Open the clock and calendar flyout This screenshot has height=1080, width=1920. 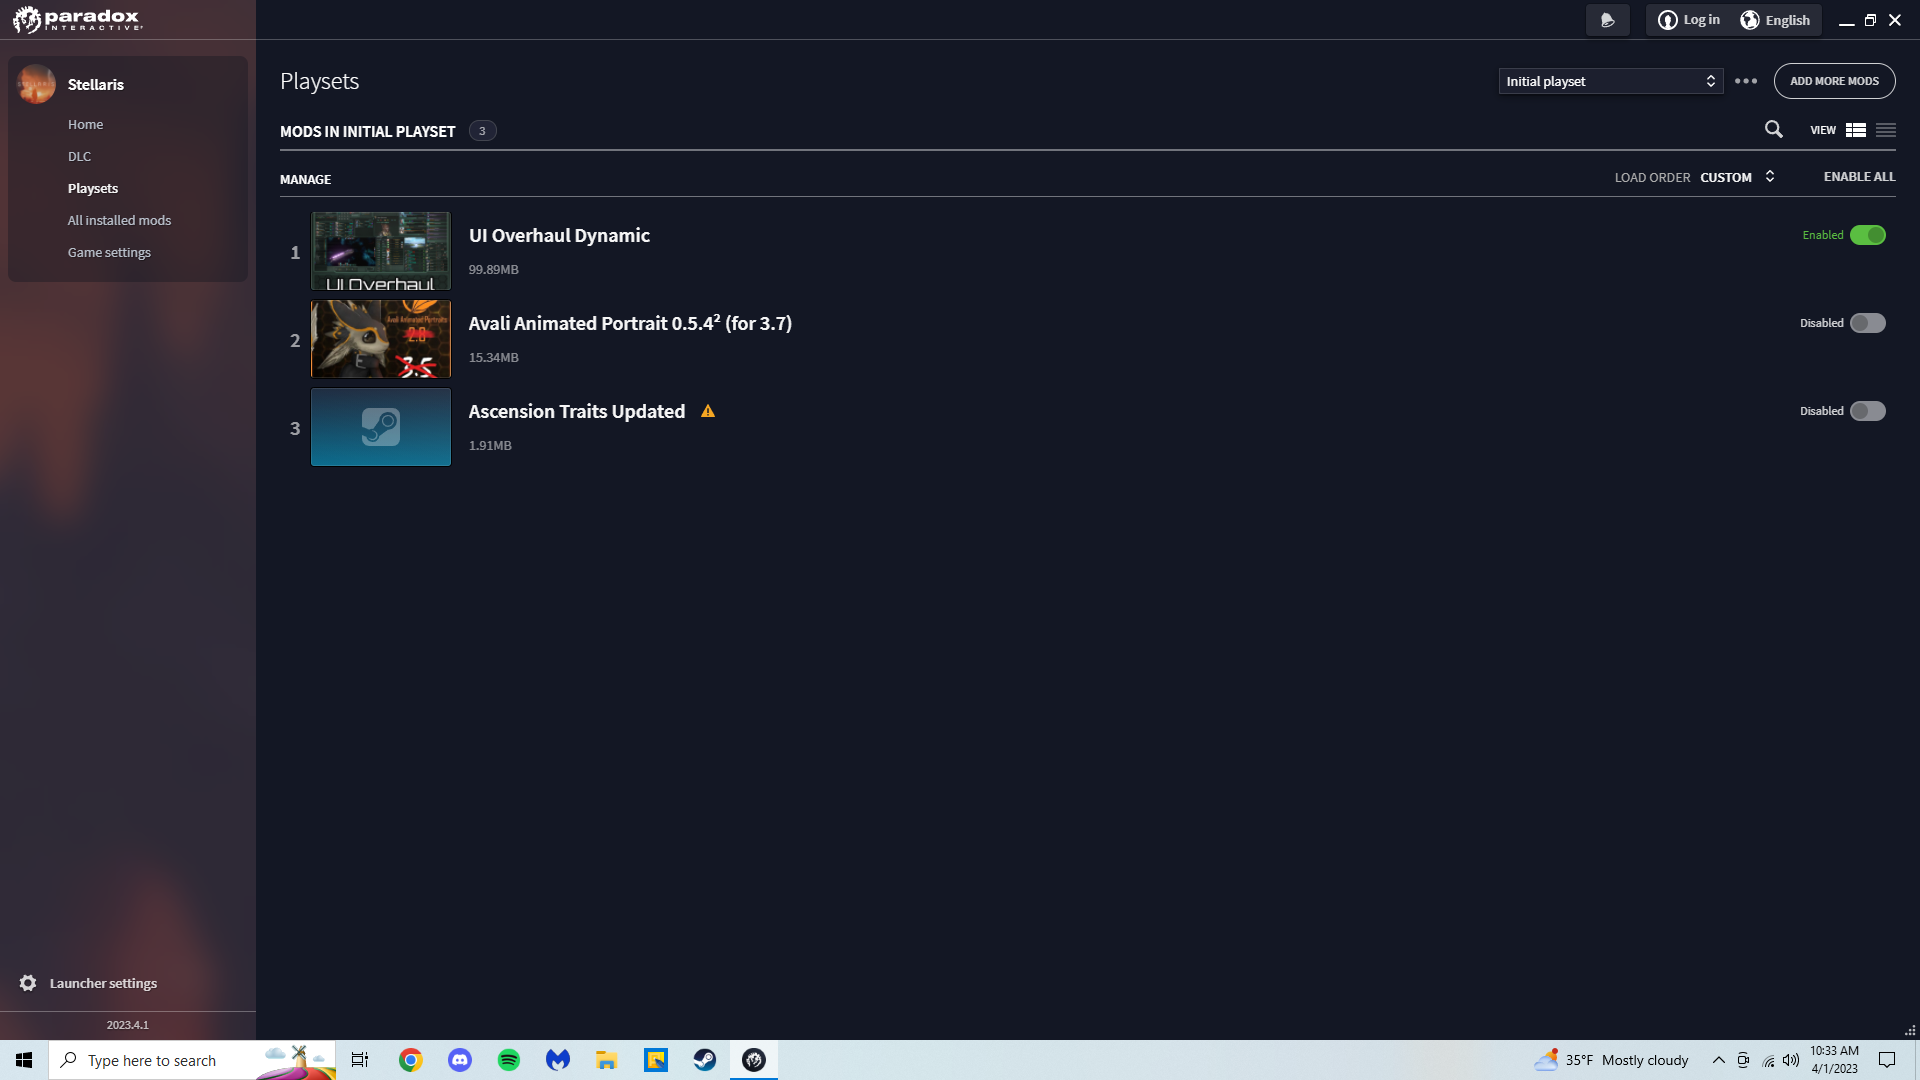pyautogui.click(x=1835, y=1060)
